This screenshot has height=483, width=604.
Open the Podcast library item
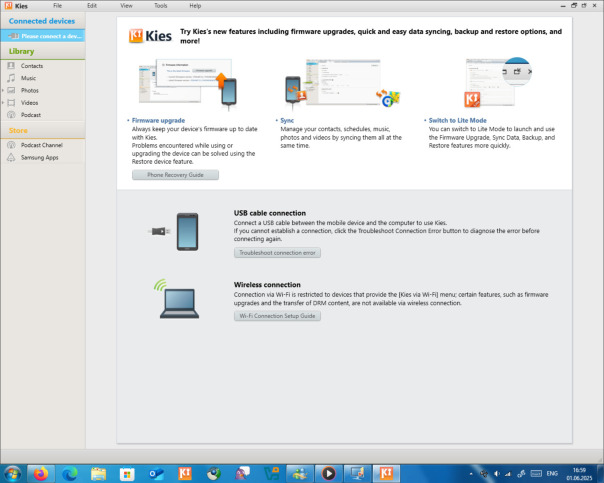coord(42,115)
